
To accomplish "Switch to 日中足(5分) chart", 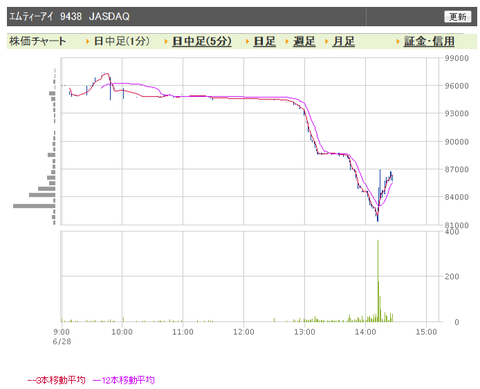I will (202, 41).
